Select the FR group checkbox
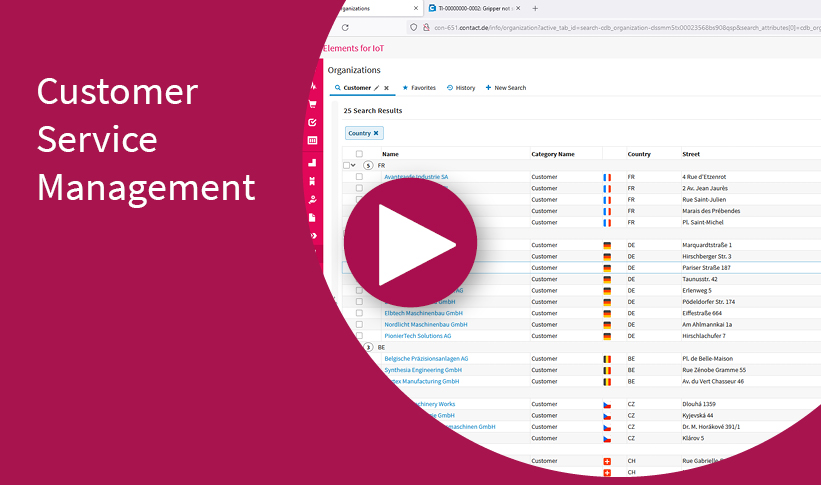 (346, 165)
